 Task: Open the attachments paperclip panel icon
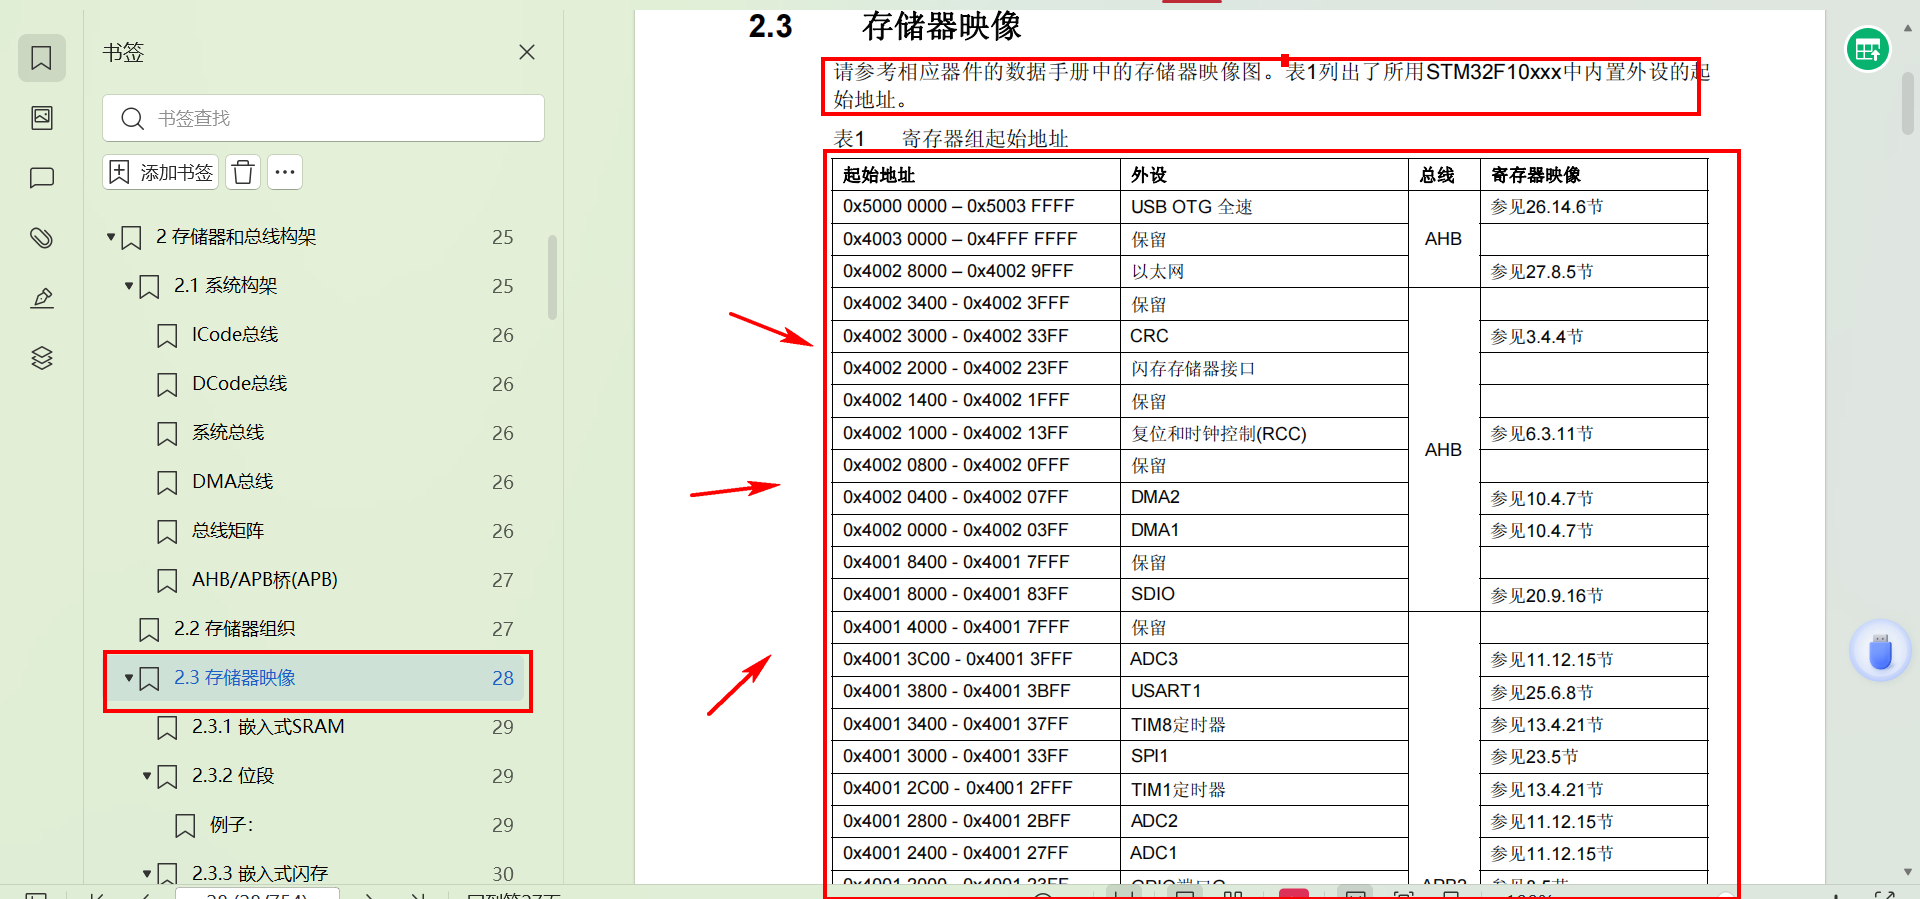click(x=41, y=238)
